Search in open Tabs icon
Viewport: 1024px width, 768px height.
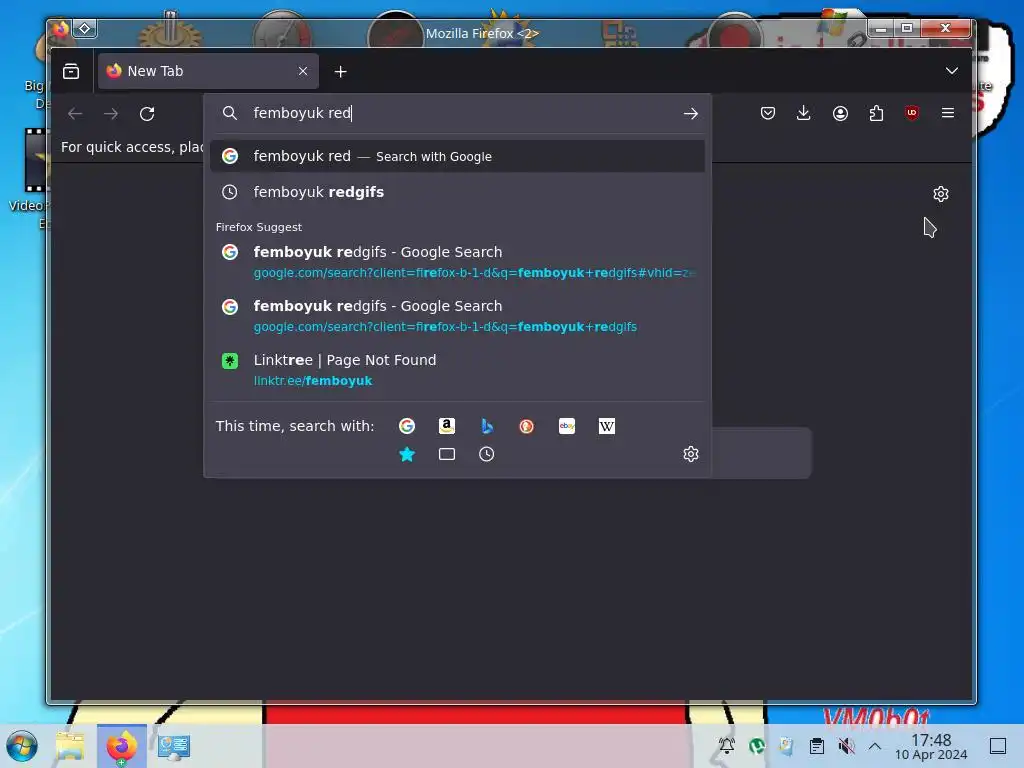(x=447, y=455)
